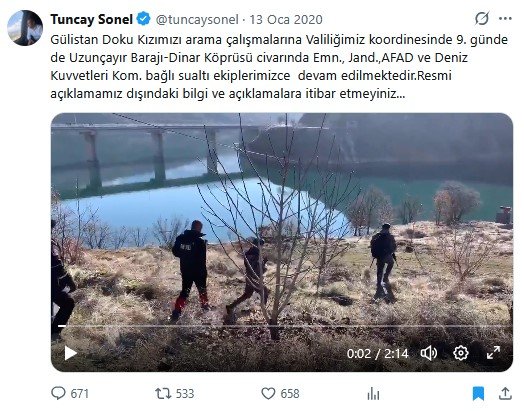The width and height of the screenshot is (524, 411).
Task: Click the Grok circle-slash icon
Action: (482, 18)
